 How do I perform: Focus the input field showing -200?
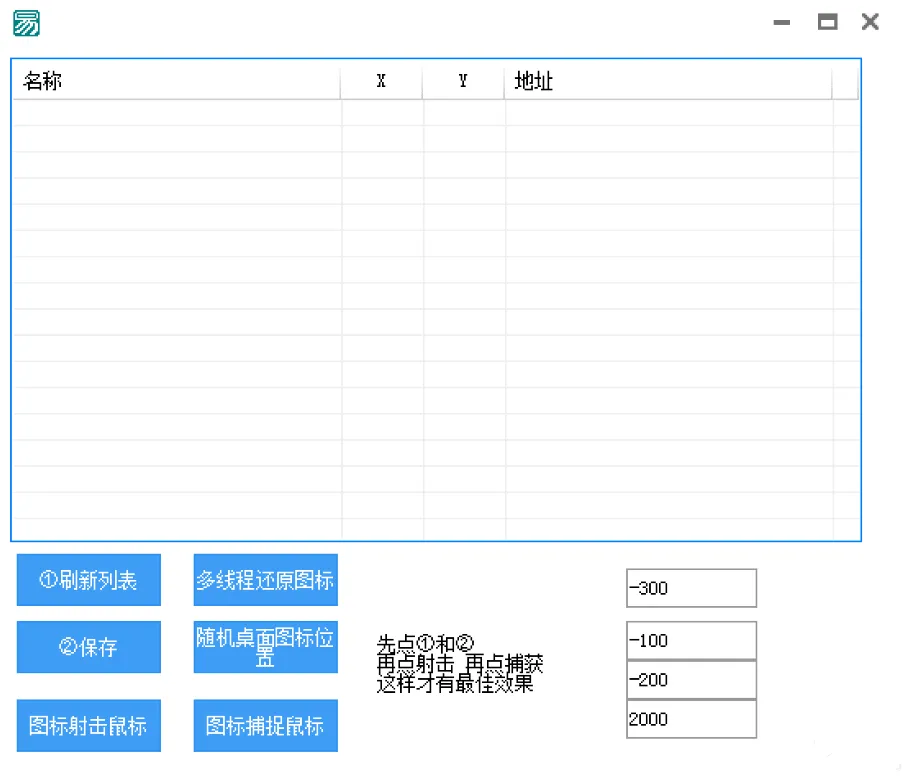[x=690, y=679]
